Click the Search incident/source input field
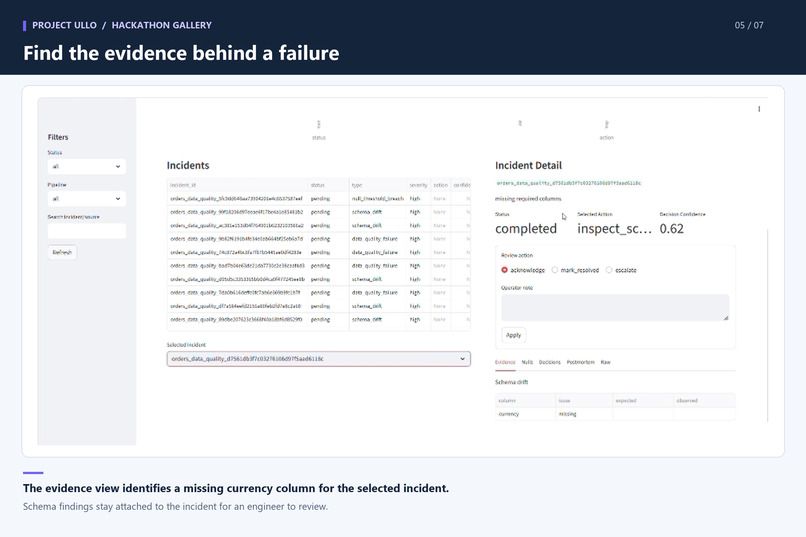This screenshot has height=537, width=806. pos(87,231)
